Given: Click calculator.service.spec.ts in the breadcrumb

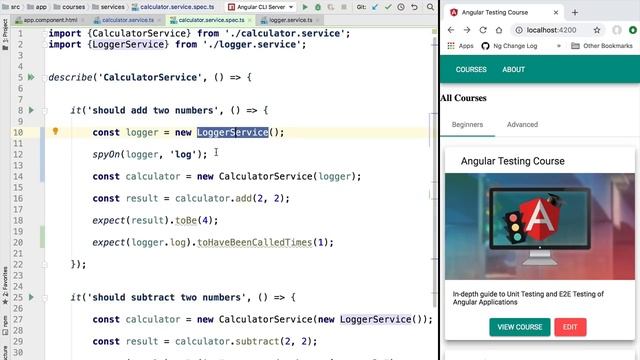Looking at the screenshot, I should 173,7.
